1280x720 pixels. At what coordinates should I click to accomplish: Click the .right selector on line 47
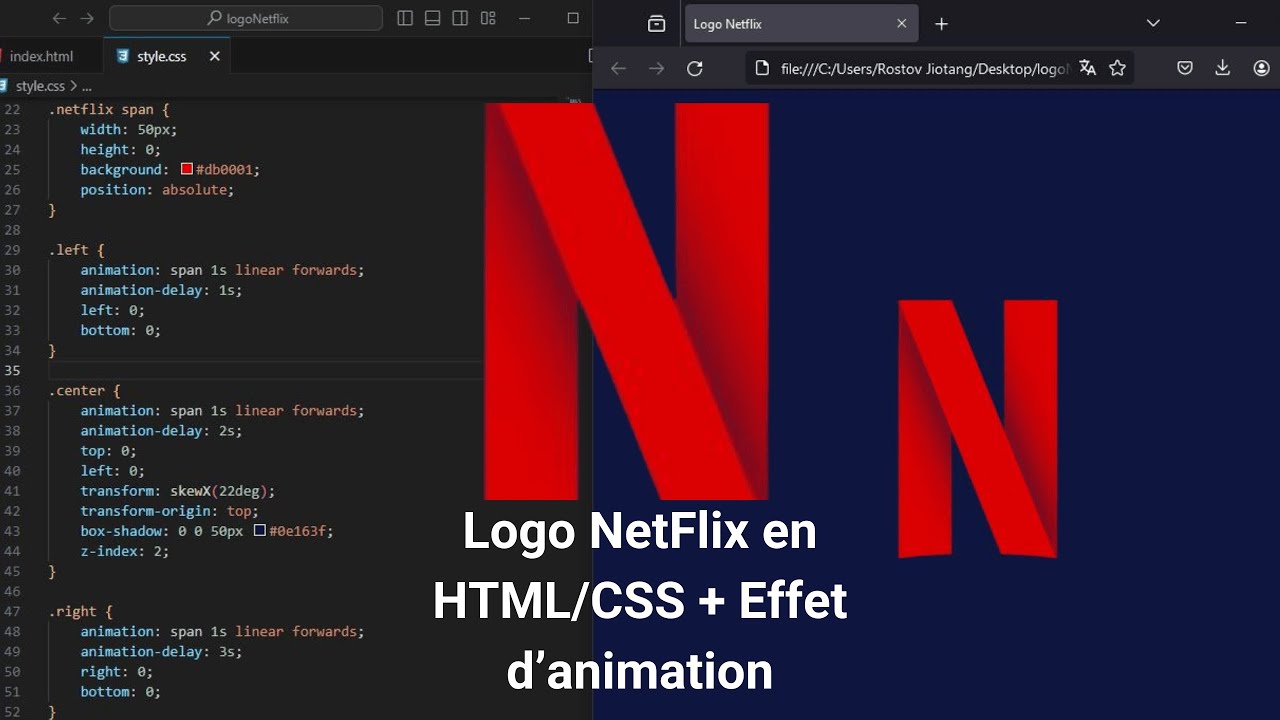[x=76, y=611]
